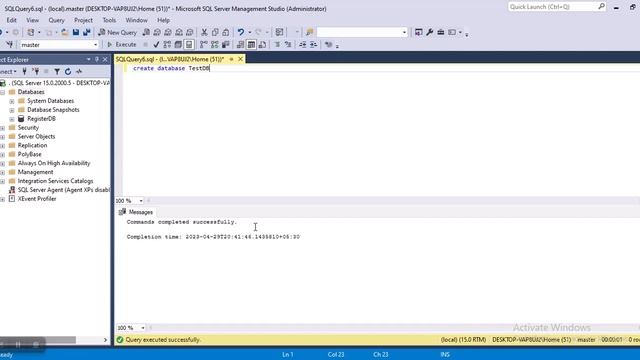Image resolution: width=640 pixels, height=360 pixels.
Task: Open the master database dropdown
Action: click(96, 45)
